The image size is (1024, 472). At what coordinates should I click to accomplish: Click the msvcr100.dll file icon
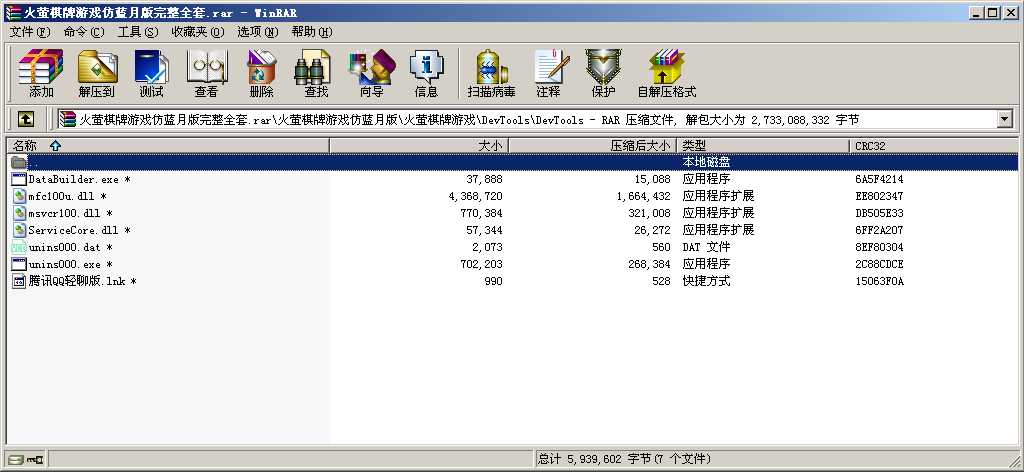tap(19, 213)
